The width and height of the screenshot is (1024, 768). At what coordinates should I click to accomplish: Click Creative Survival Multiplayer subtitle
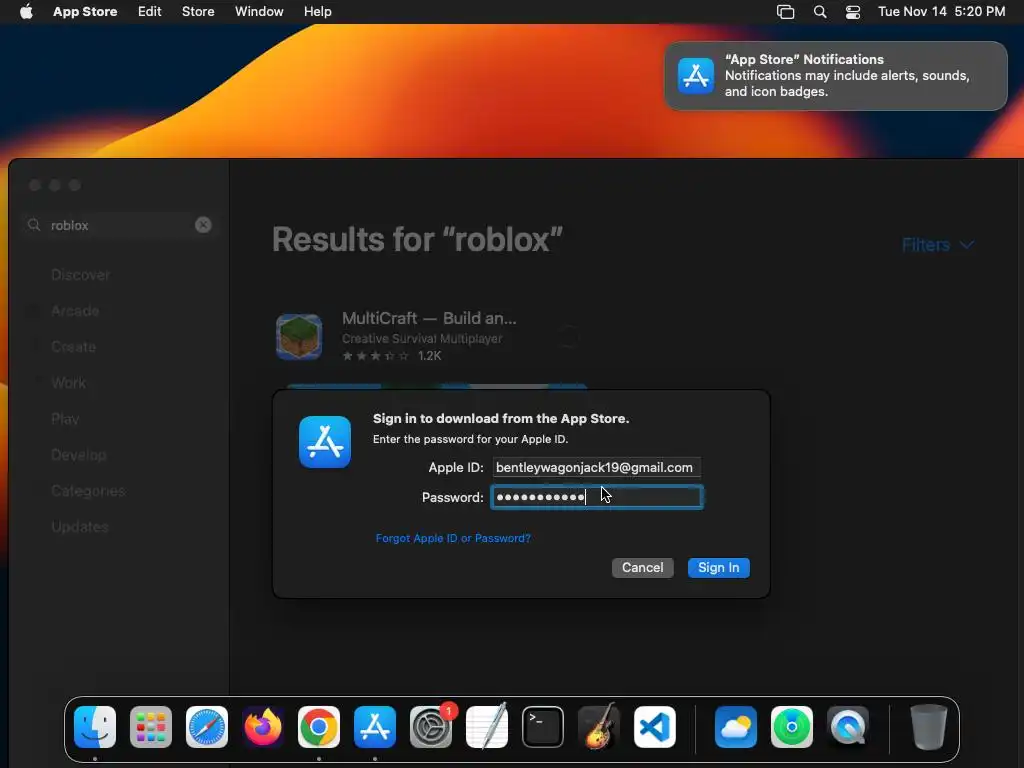click(x=422, y=338)
